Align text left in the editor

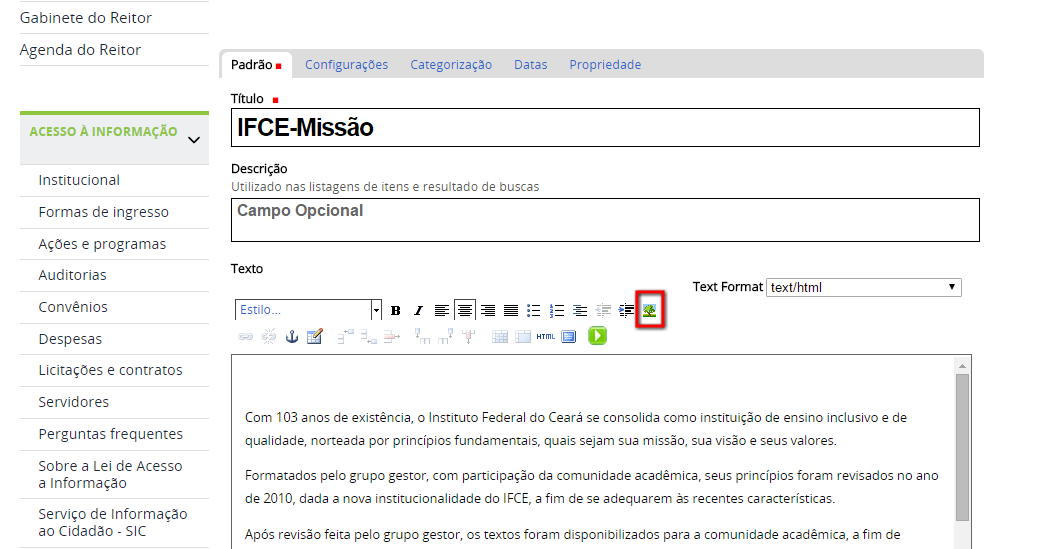tap(441, 310)
